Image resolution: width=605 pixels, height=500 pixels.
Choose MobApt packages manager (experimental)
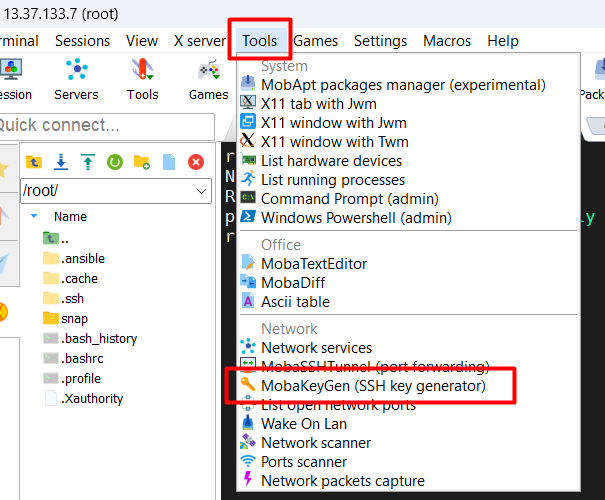pyautogui.click(x=409, y=85)
